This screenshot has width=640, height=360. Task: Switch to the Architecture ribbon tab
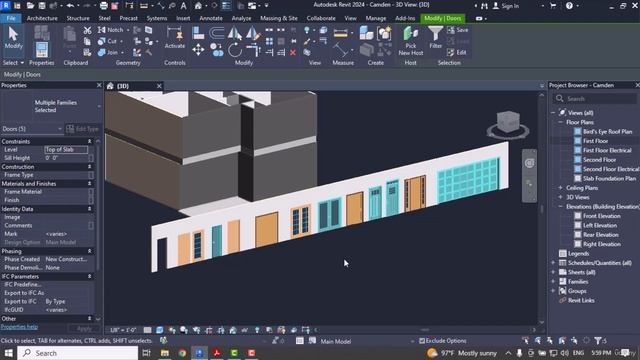pos(42,18)
